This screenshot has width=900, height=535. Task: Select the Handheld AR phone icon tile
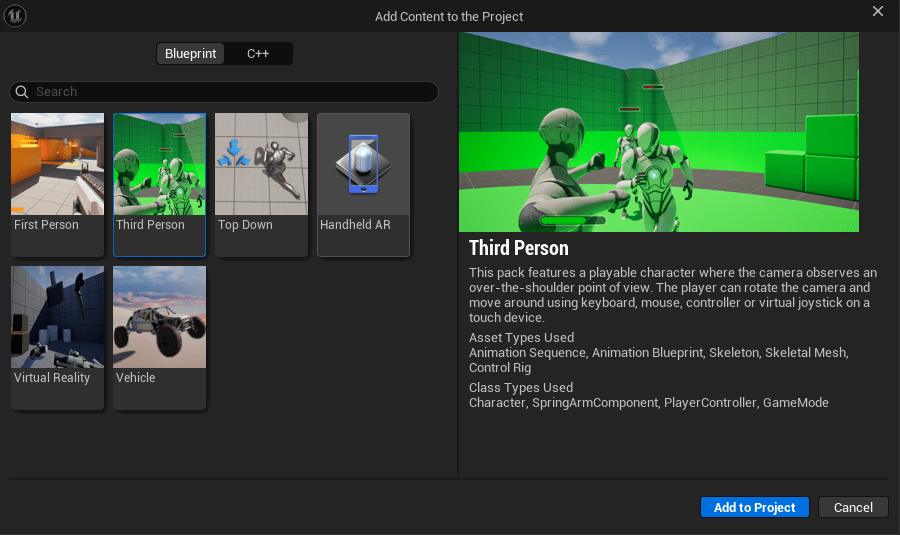click(x=363, y=164)
